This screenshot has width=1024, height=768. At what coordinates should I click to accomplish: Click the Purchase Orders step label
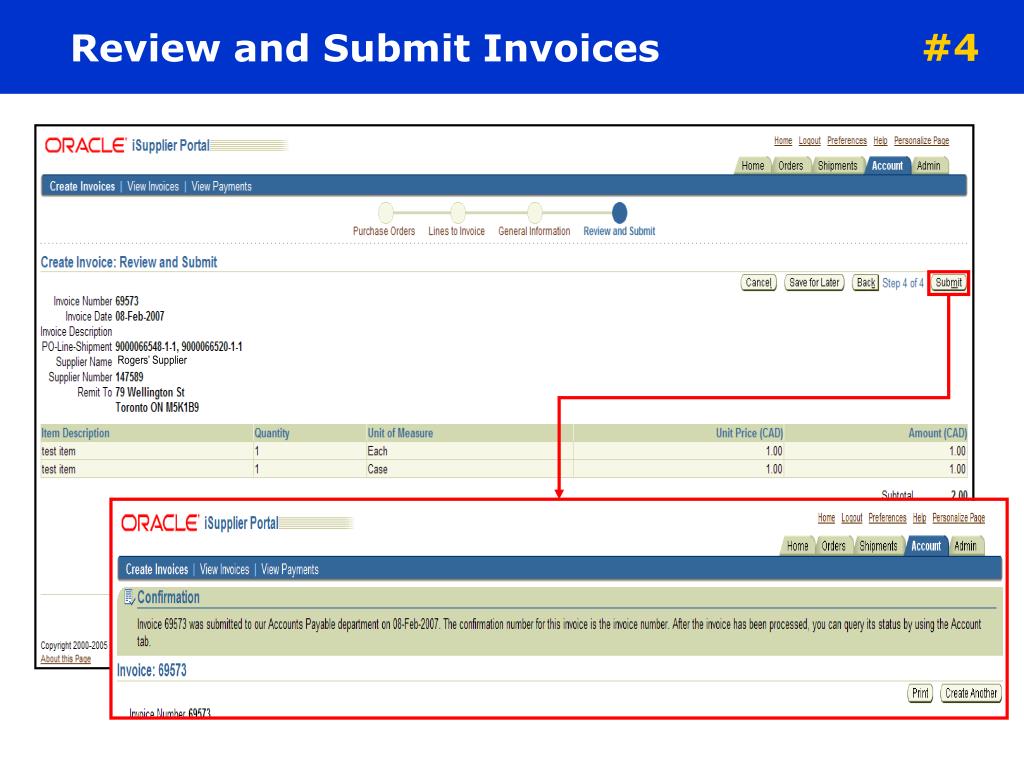click(x=384, y=231)
